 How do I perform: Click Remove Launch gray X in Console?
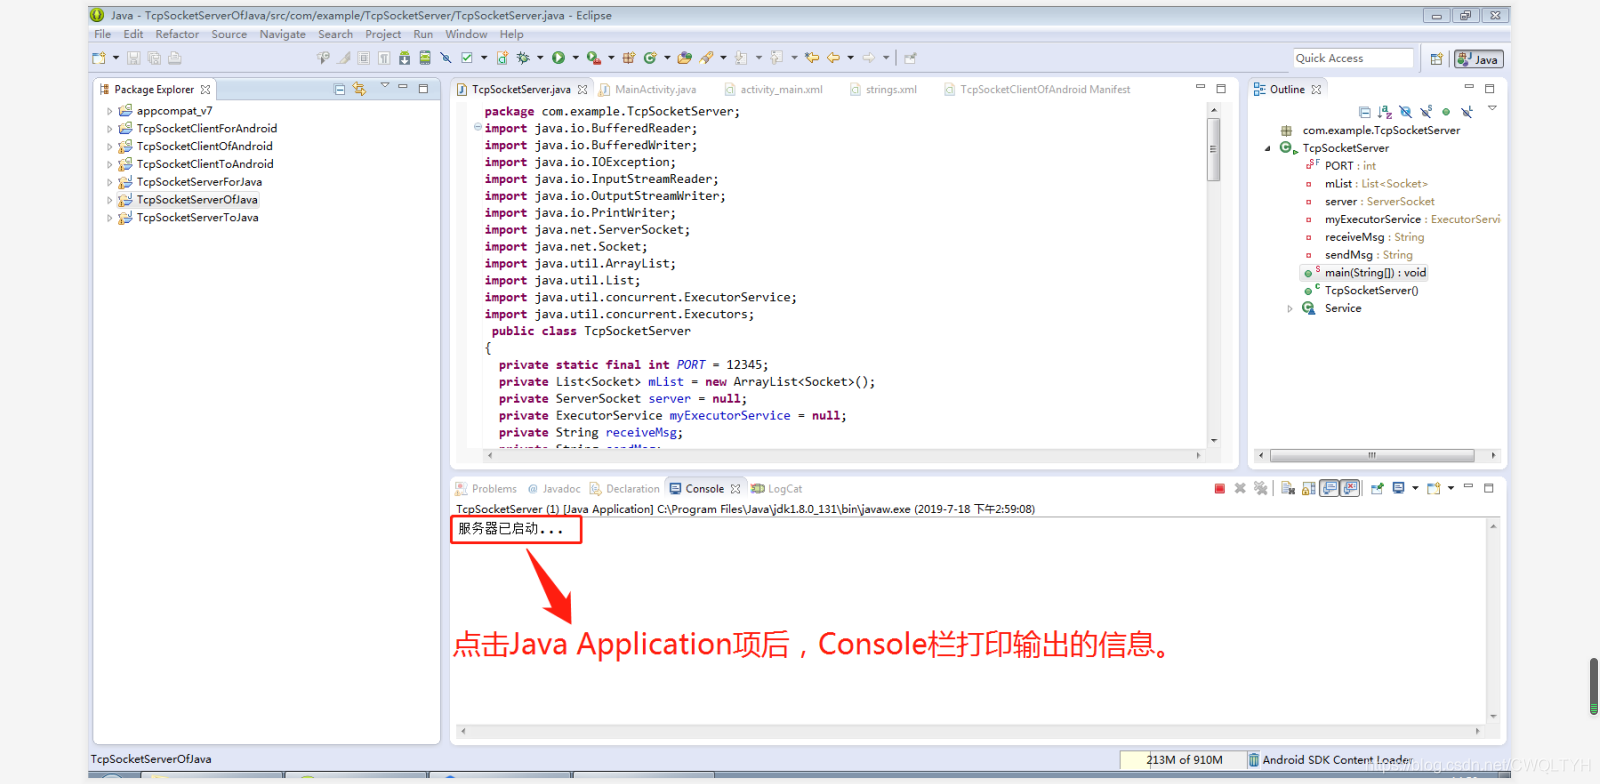(x=1240, y=488)
